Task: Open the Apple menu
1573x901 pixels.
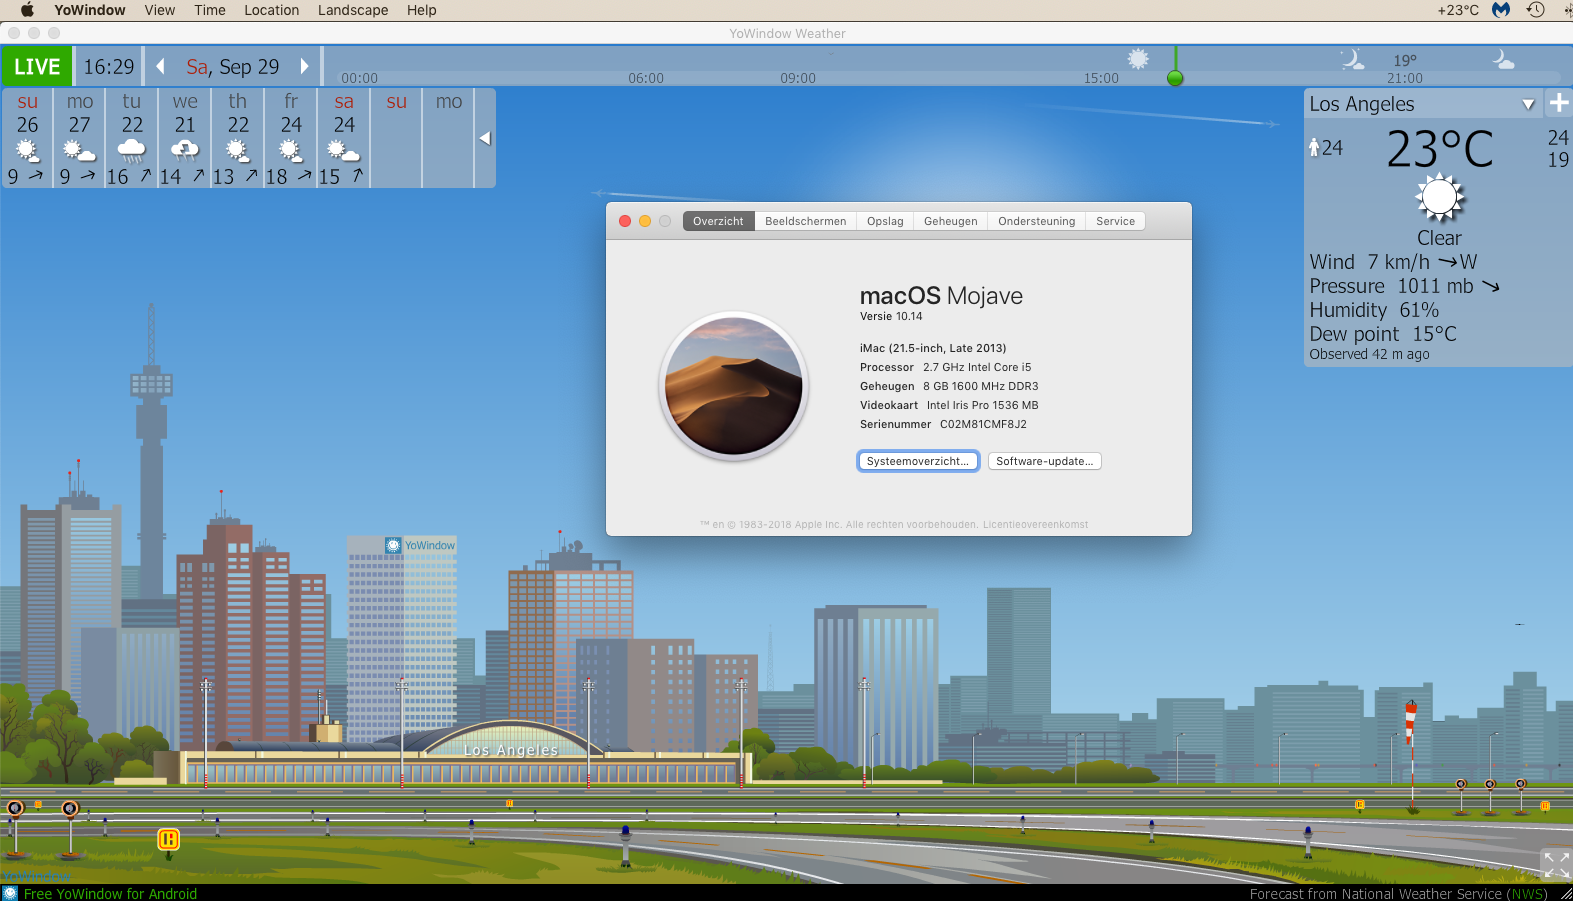Action: pos(27,10)
